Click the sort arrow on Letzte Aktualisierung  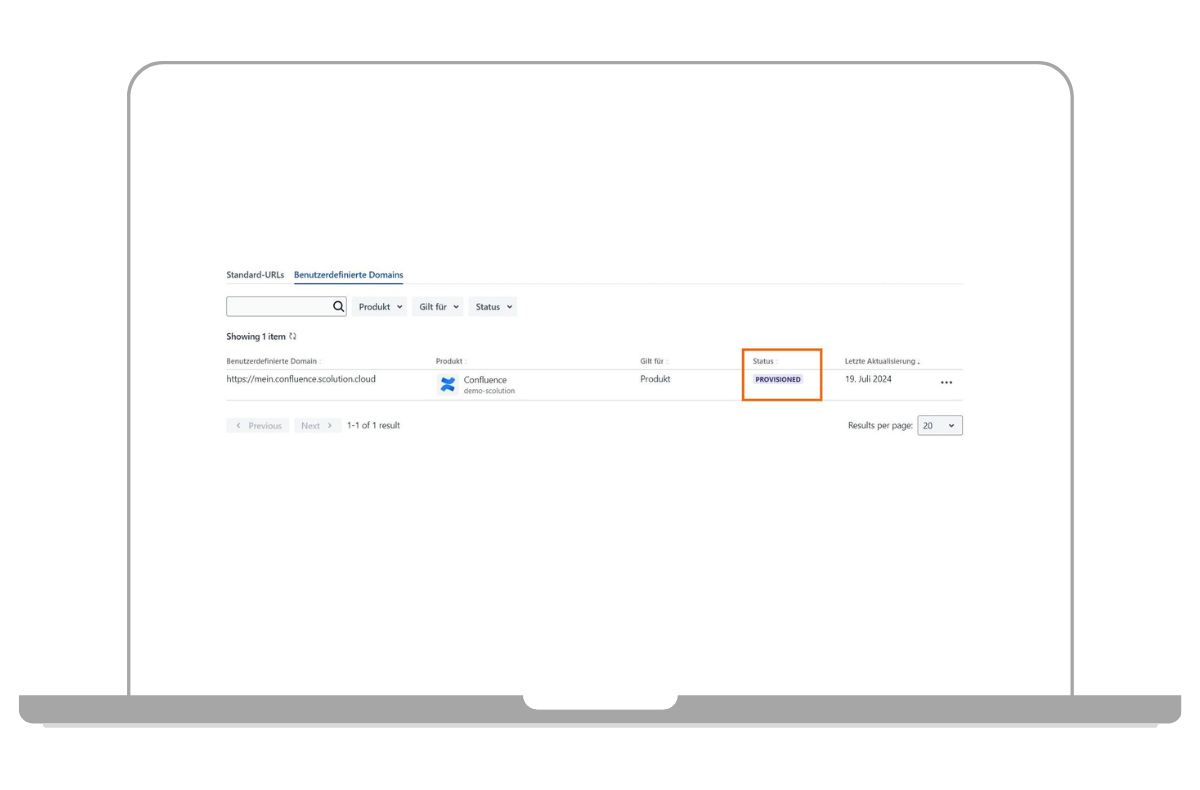coord(921,361)
